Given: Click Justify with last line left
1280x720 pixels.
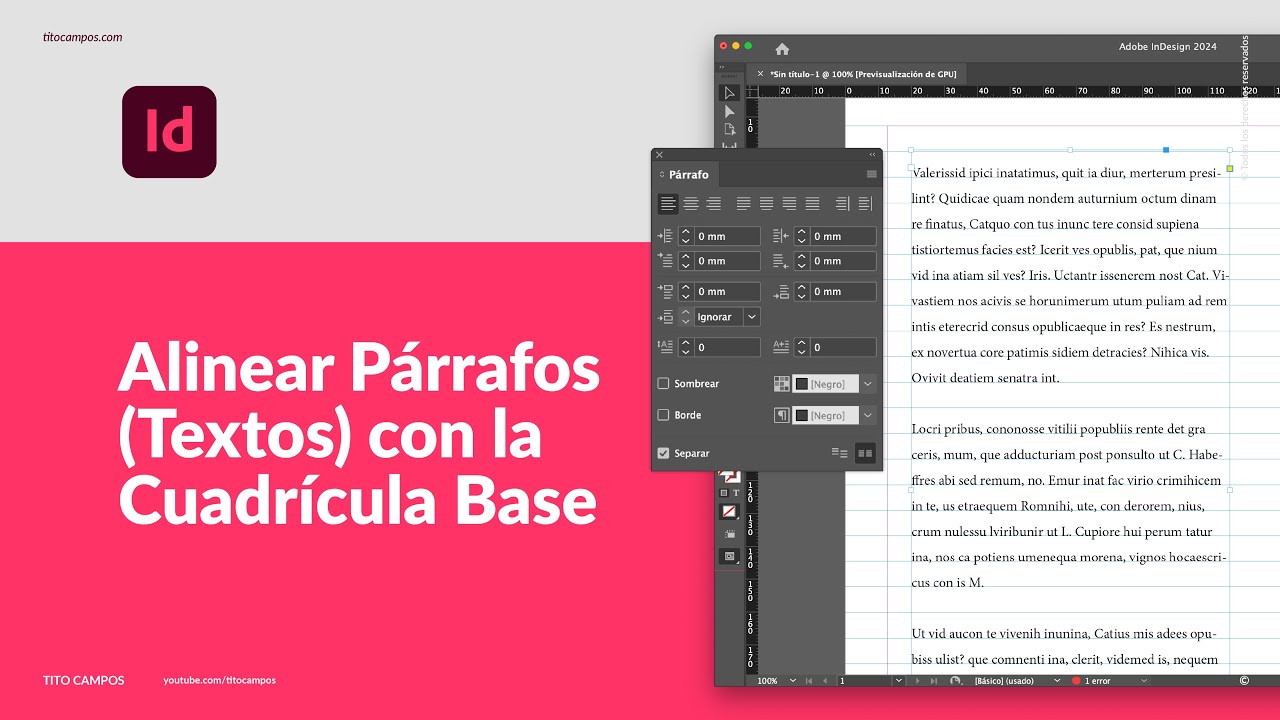Looking at the screenshot, I should coord(743,203).
